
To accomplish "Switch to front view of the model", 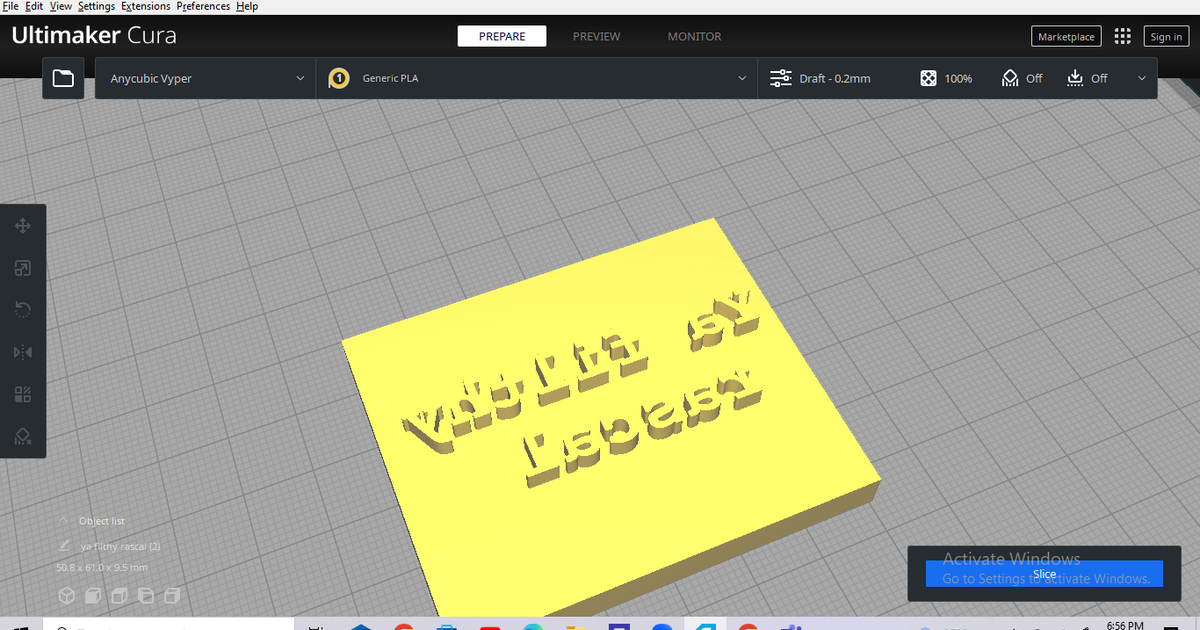I will (92, 595).
